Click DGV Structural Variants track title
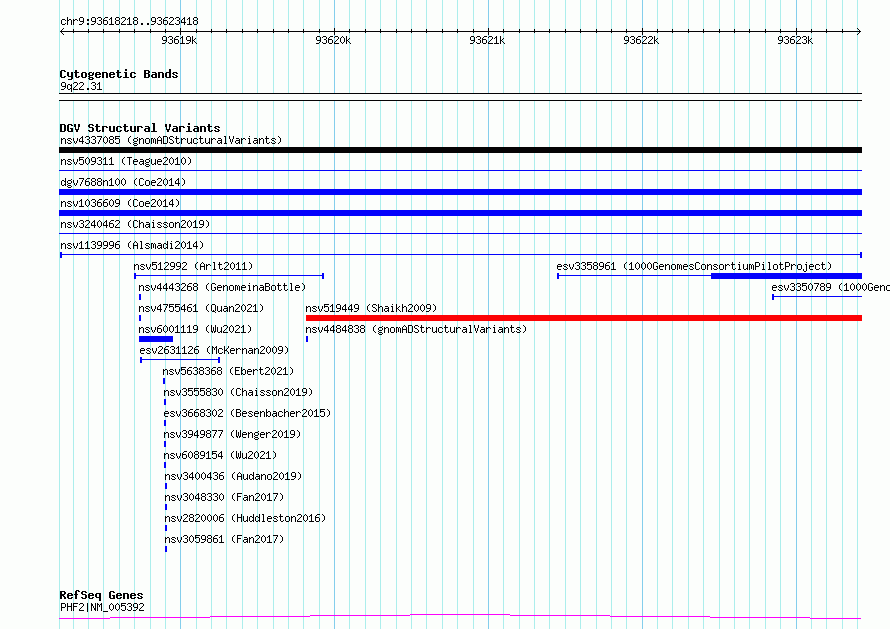 [140, 128]
